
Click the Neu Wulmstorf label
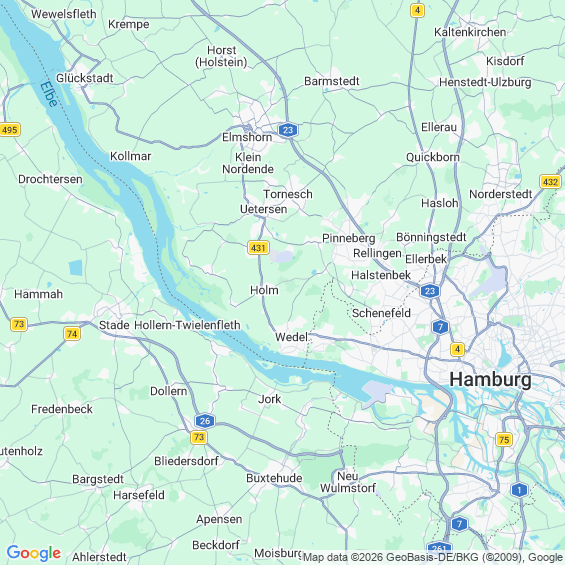[348, 482]
